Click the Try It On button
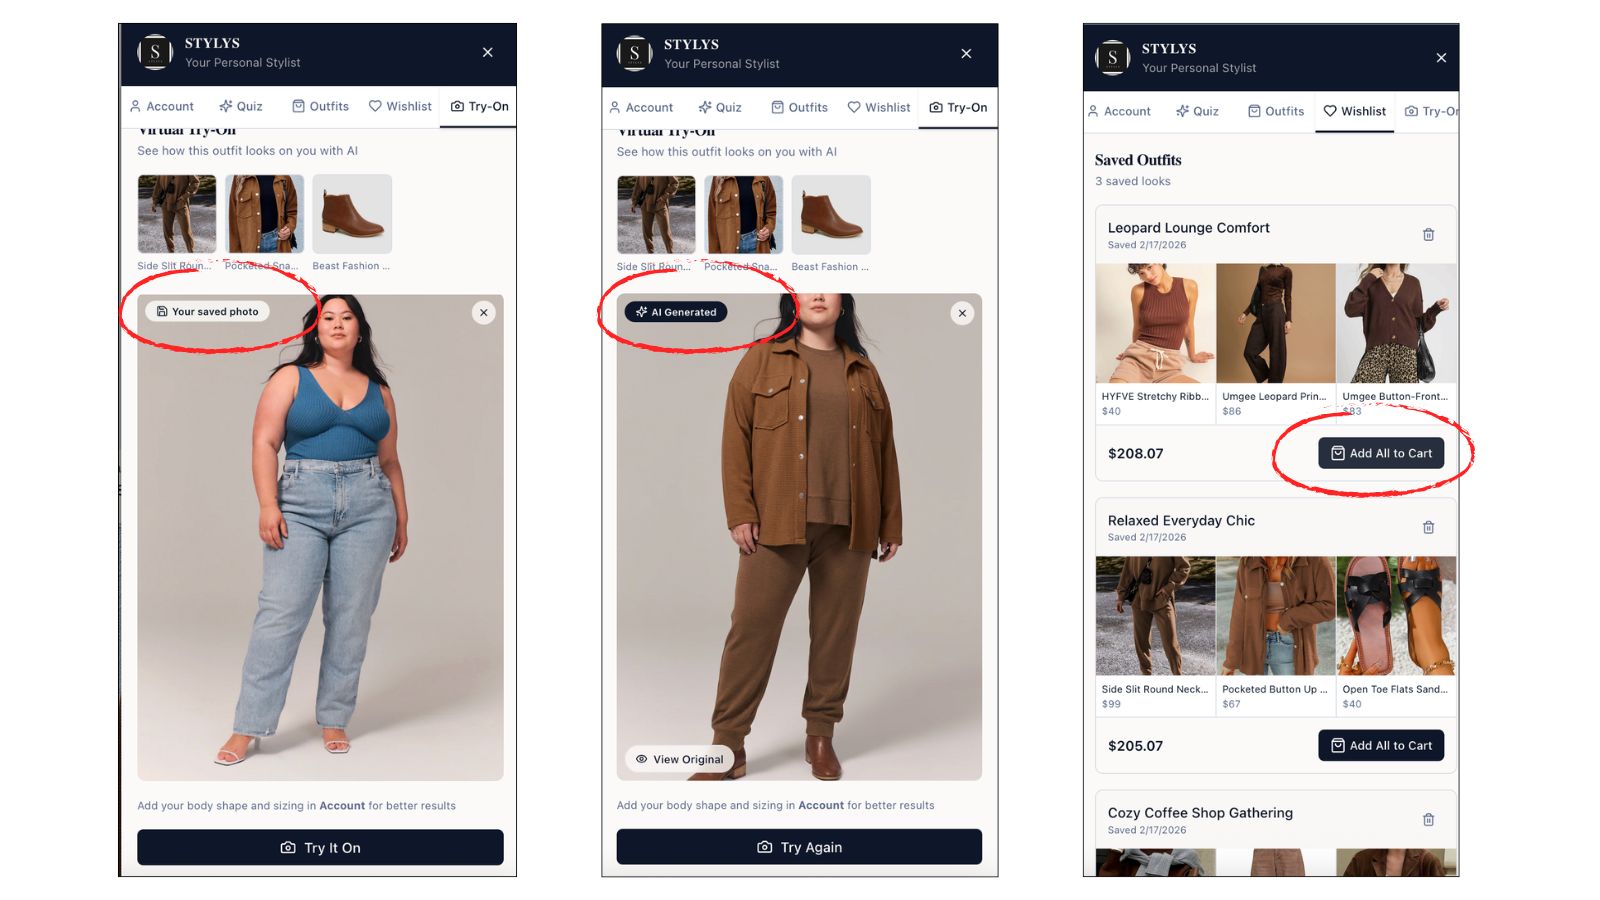The image size is (1600, 900). pos(320,847)
